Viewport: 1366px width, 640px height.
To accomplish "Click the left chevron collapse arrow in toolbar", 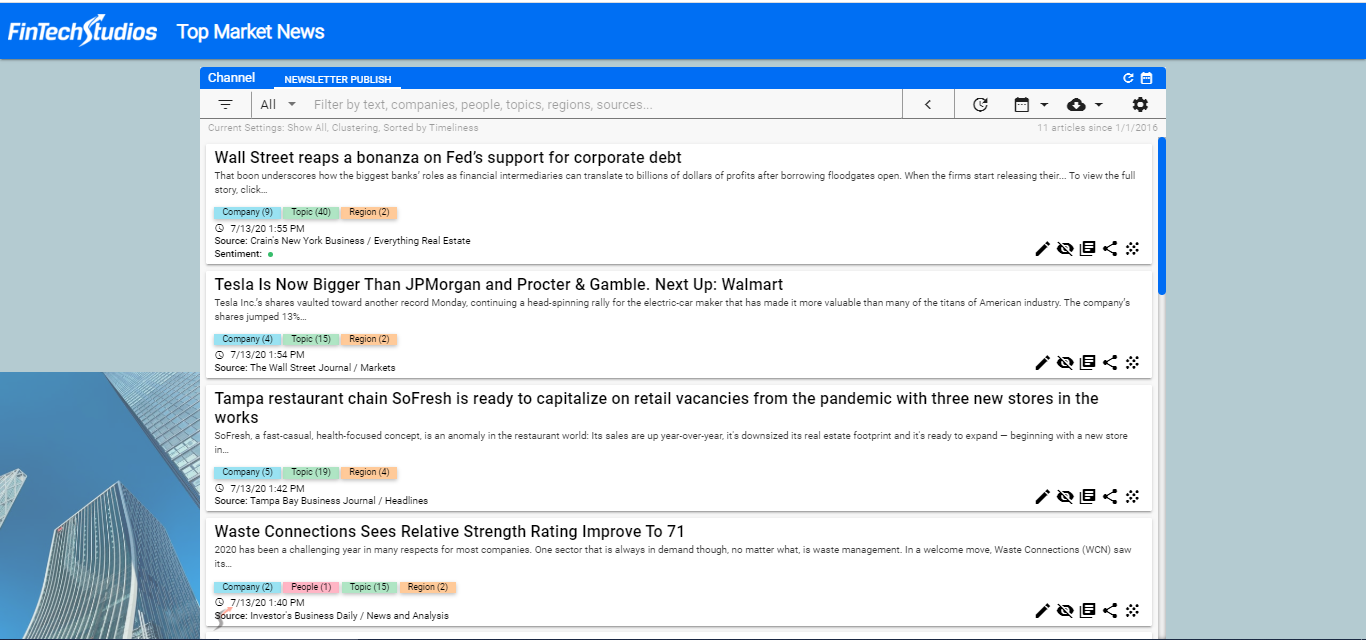I will [928, 104].
